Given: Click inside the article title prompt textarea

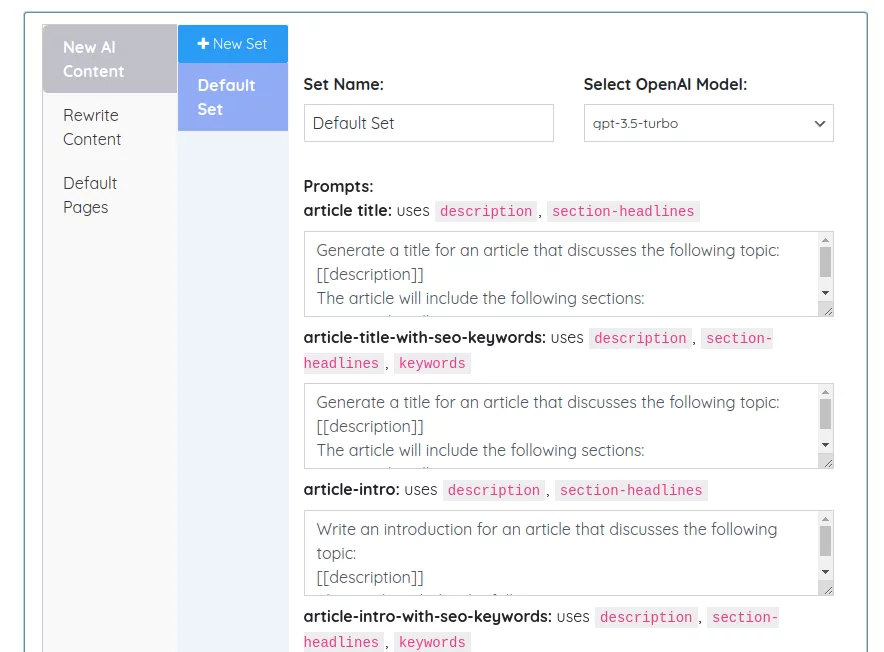Looking at the screenshot, I should point(561,274).
